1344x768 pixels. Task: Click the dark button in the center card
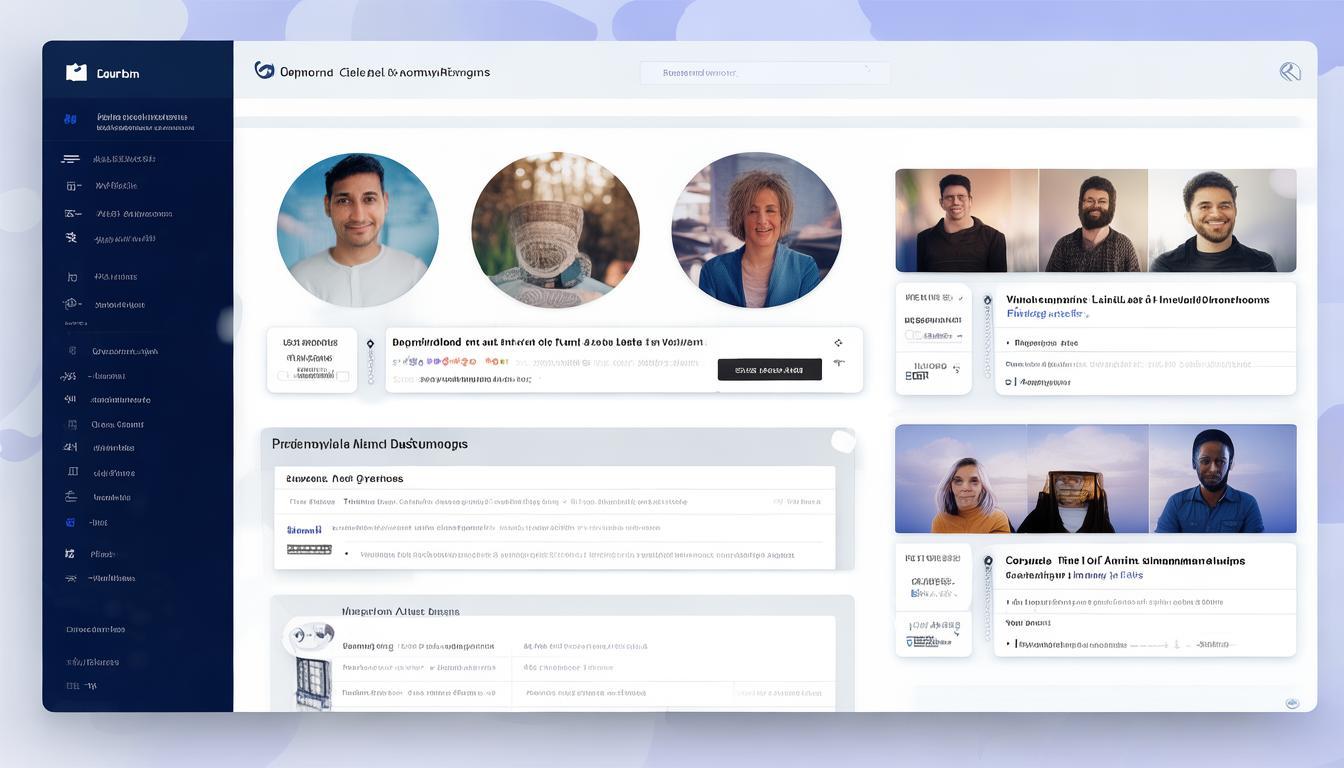769,370
